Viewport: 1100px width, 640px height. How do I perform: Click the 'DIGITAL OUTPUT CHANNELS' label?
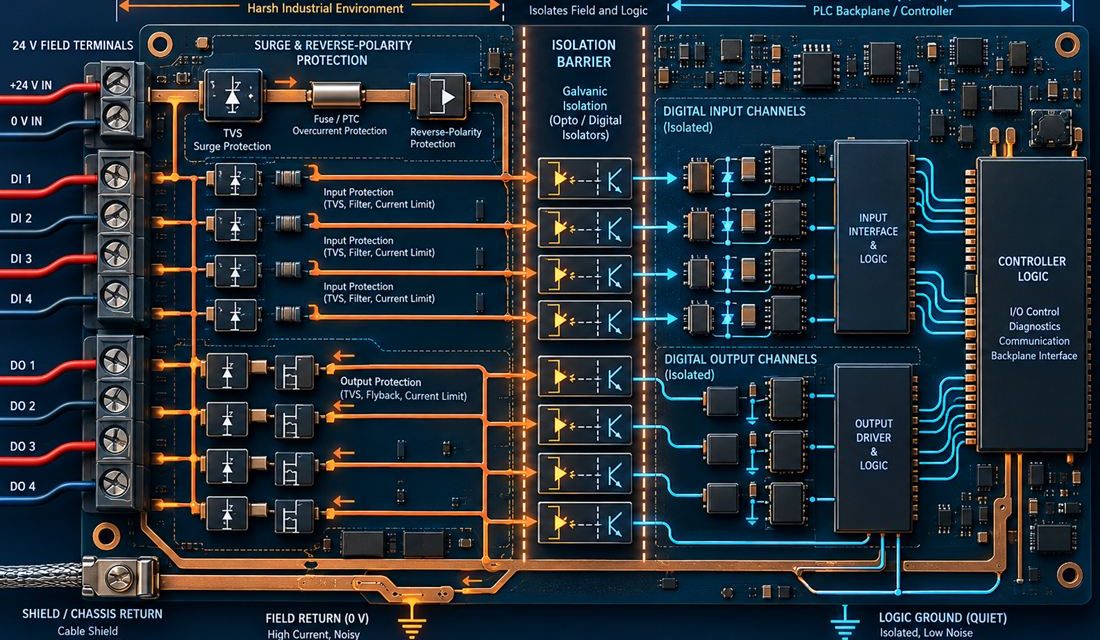point(740,359)
